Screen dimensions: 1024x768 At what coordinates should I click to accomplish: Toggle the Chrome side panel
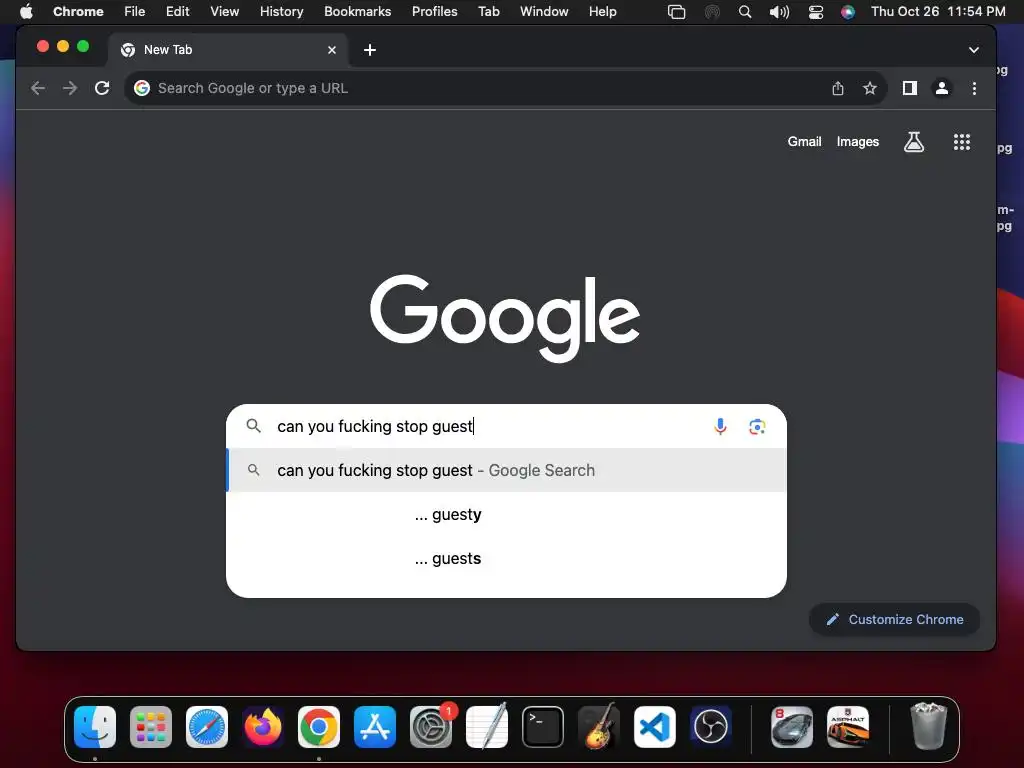coord(910,88)
